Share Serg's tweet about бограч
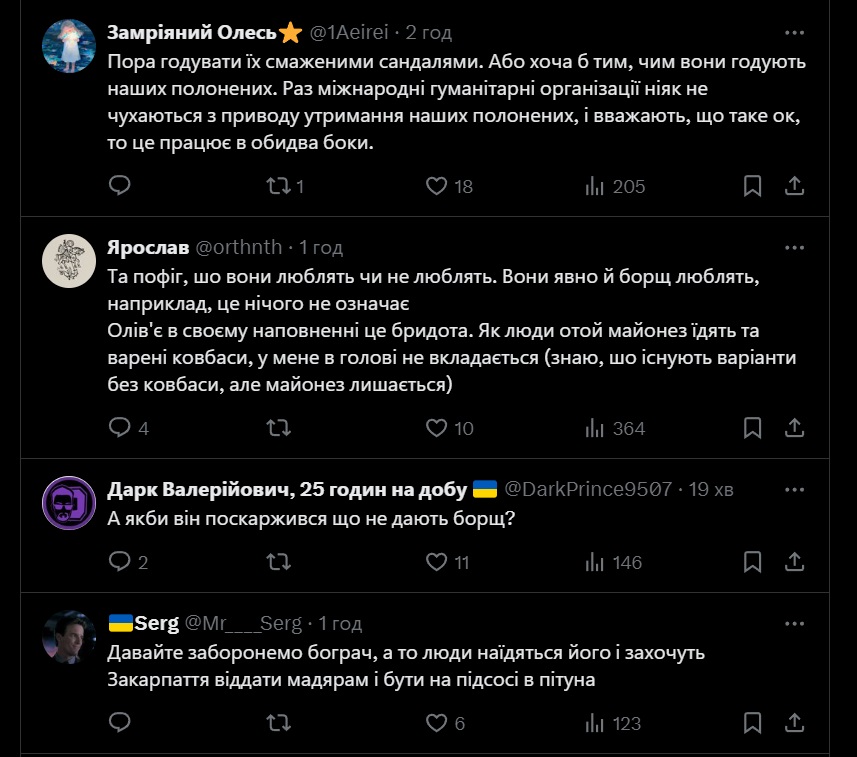Viewport: 857px width, 757px height. [x=794, y=723]
